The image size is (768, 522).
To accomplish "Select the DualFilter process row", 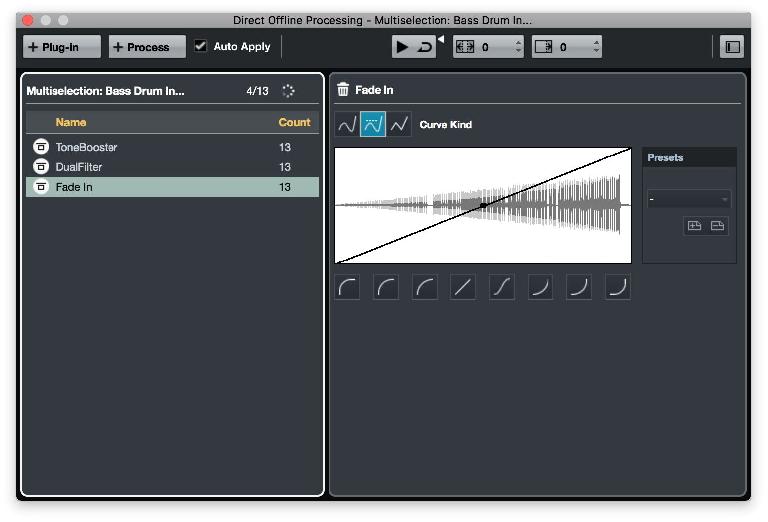I will (x=172, y=167).
